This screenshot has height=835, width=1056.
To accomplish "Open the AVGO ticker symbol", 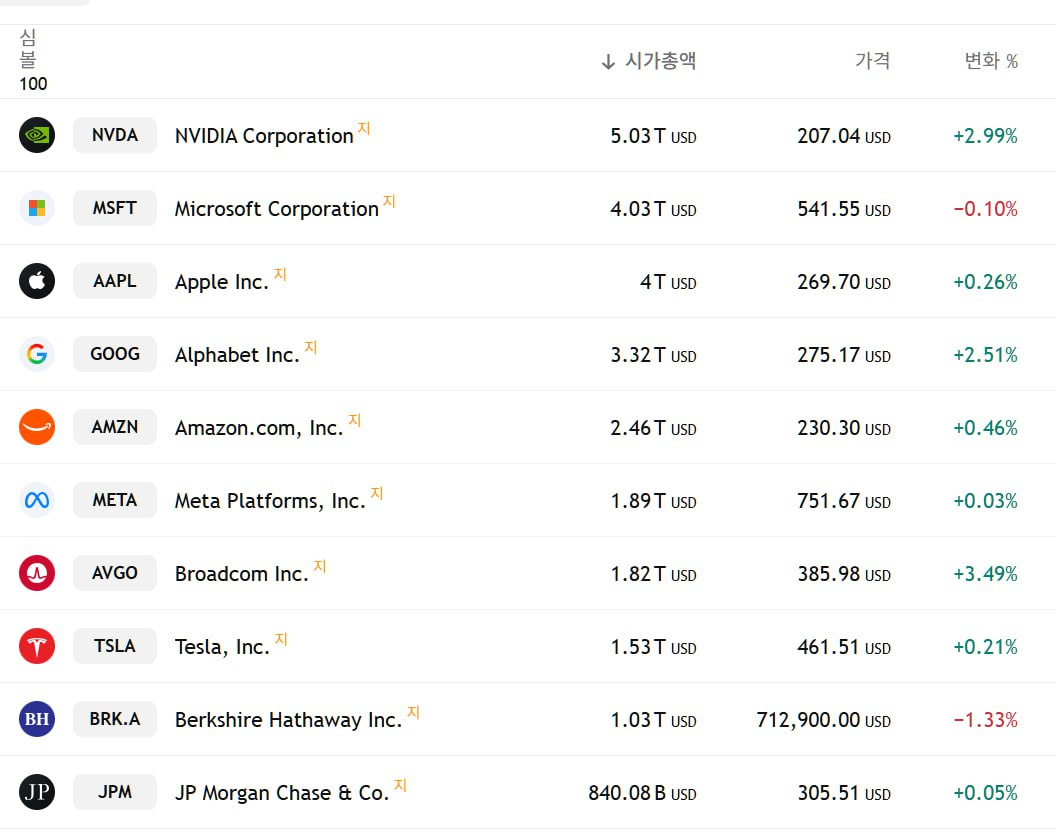I will (114, 573).
